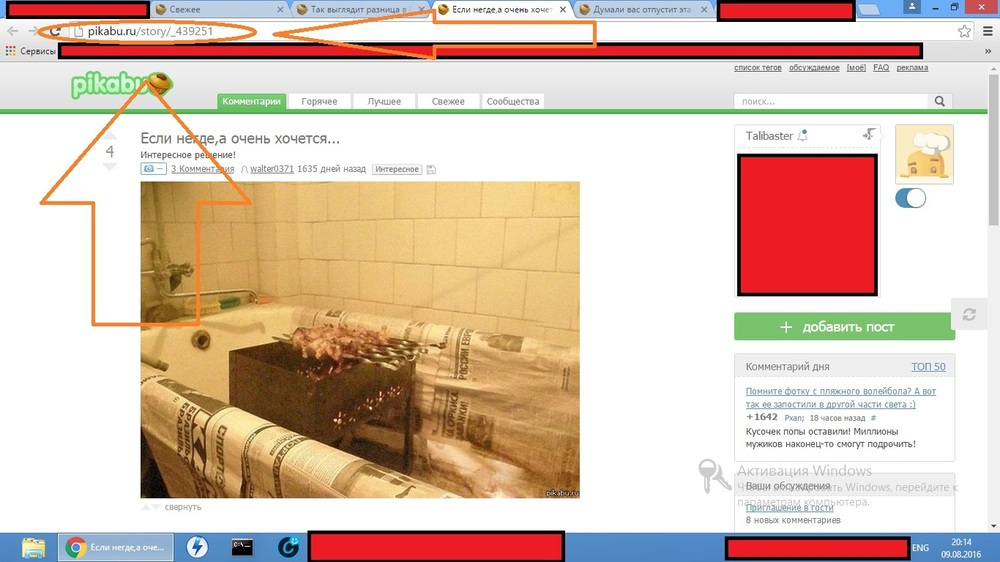
Task: Click the logout icon in Talibaster panel
Action: (x=869, y=134)
